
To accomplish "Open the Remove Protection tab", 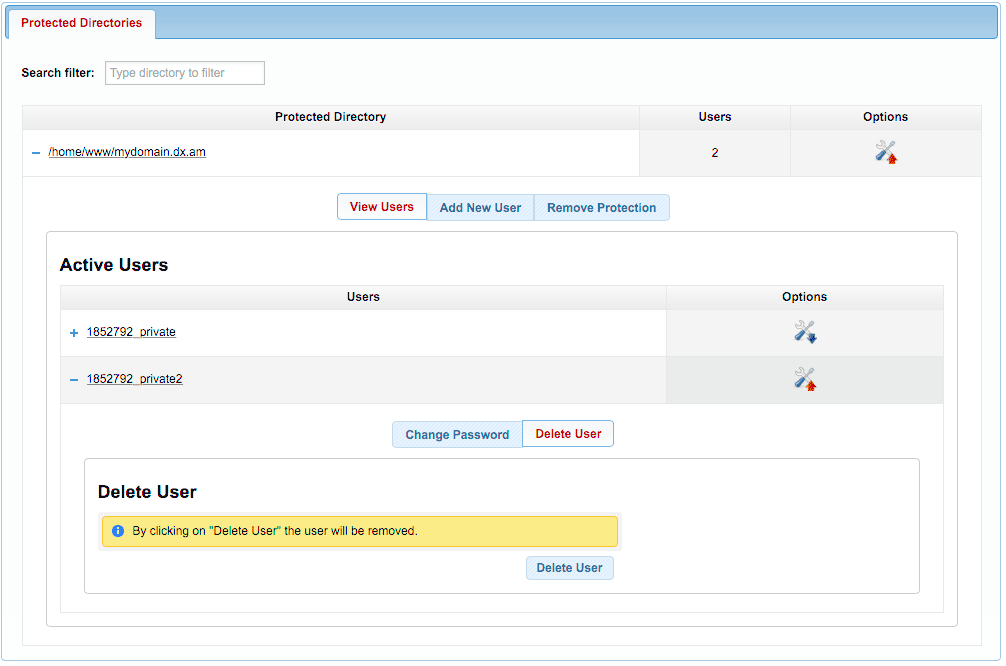I will [x=601, y=208].
